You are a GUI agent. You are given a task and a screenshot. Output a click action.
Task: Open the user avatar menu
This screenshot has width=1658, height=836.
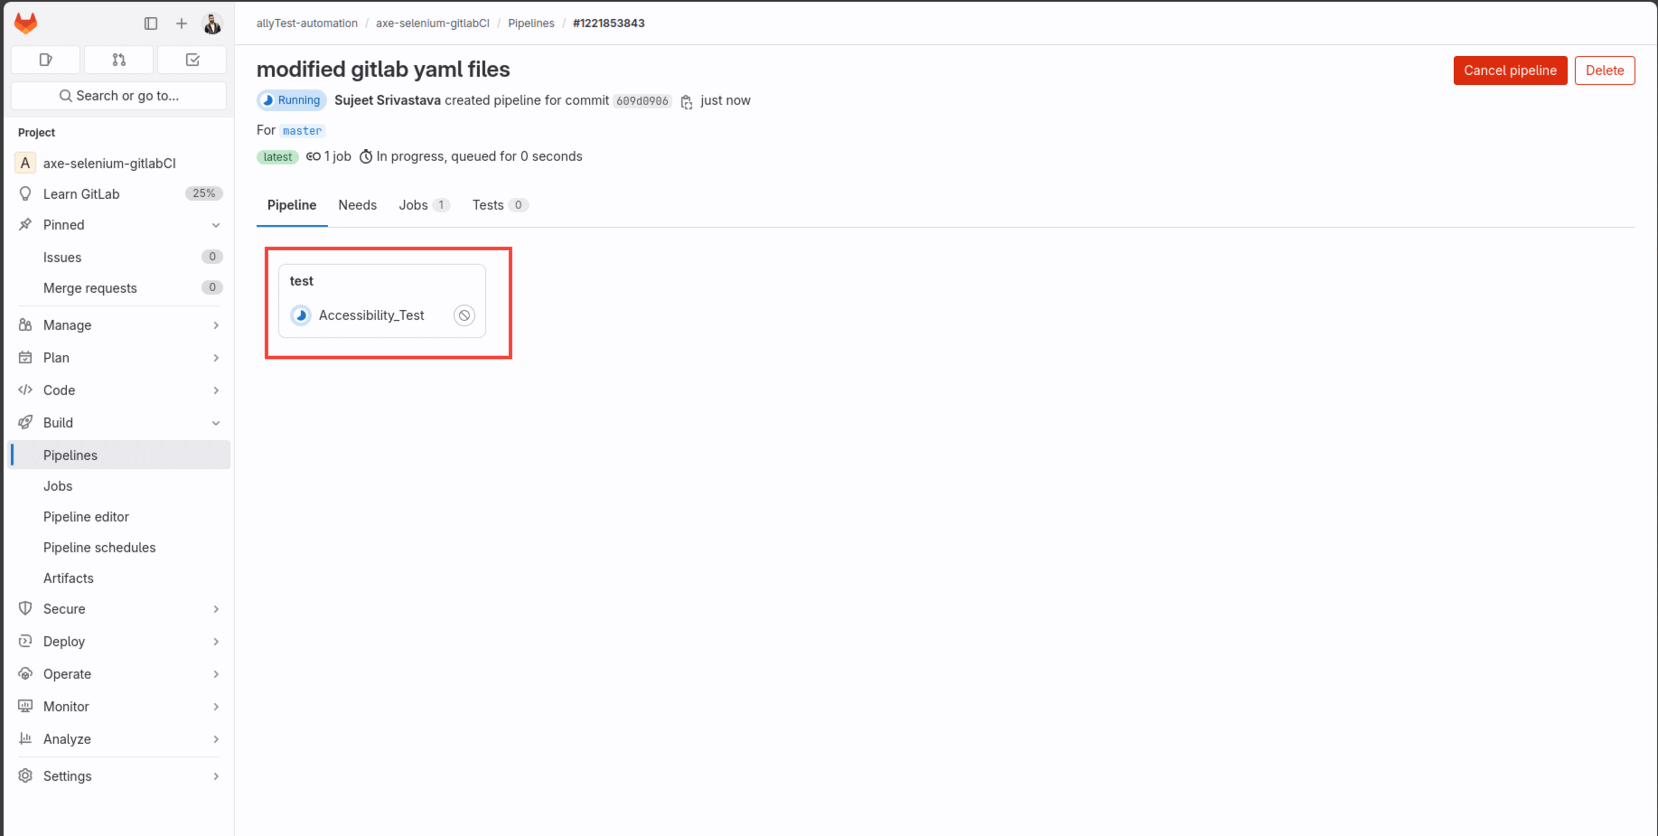click(212, 23)
